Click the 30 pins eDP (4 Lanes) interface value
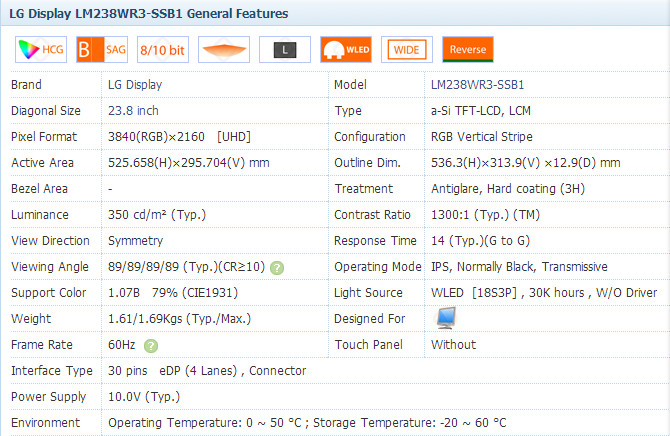Viewport: 670px width, 436px height. point(207,371)
